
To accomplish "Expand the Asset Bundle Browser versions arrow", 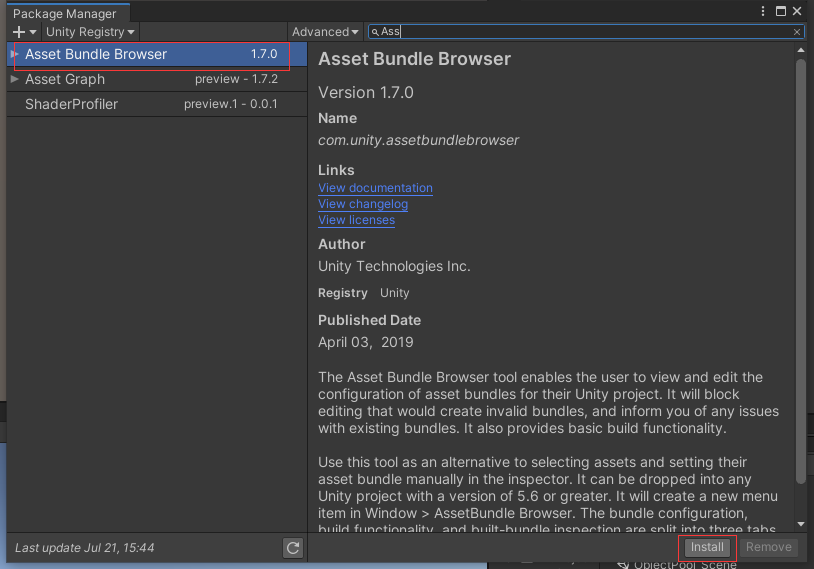I will click(x=15, y=53).
